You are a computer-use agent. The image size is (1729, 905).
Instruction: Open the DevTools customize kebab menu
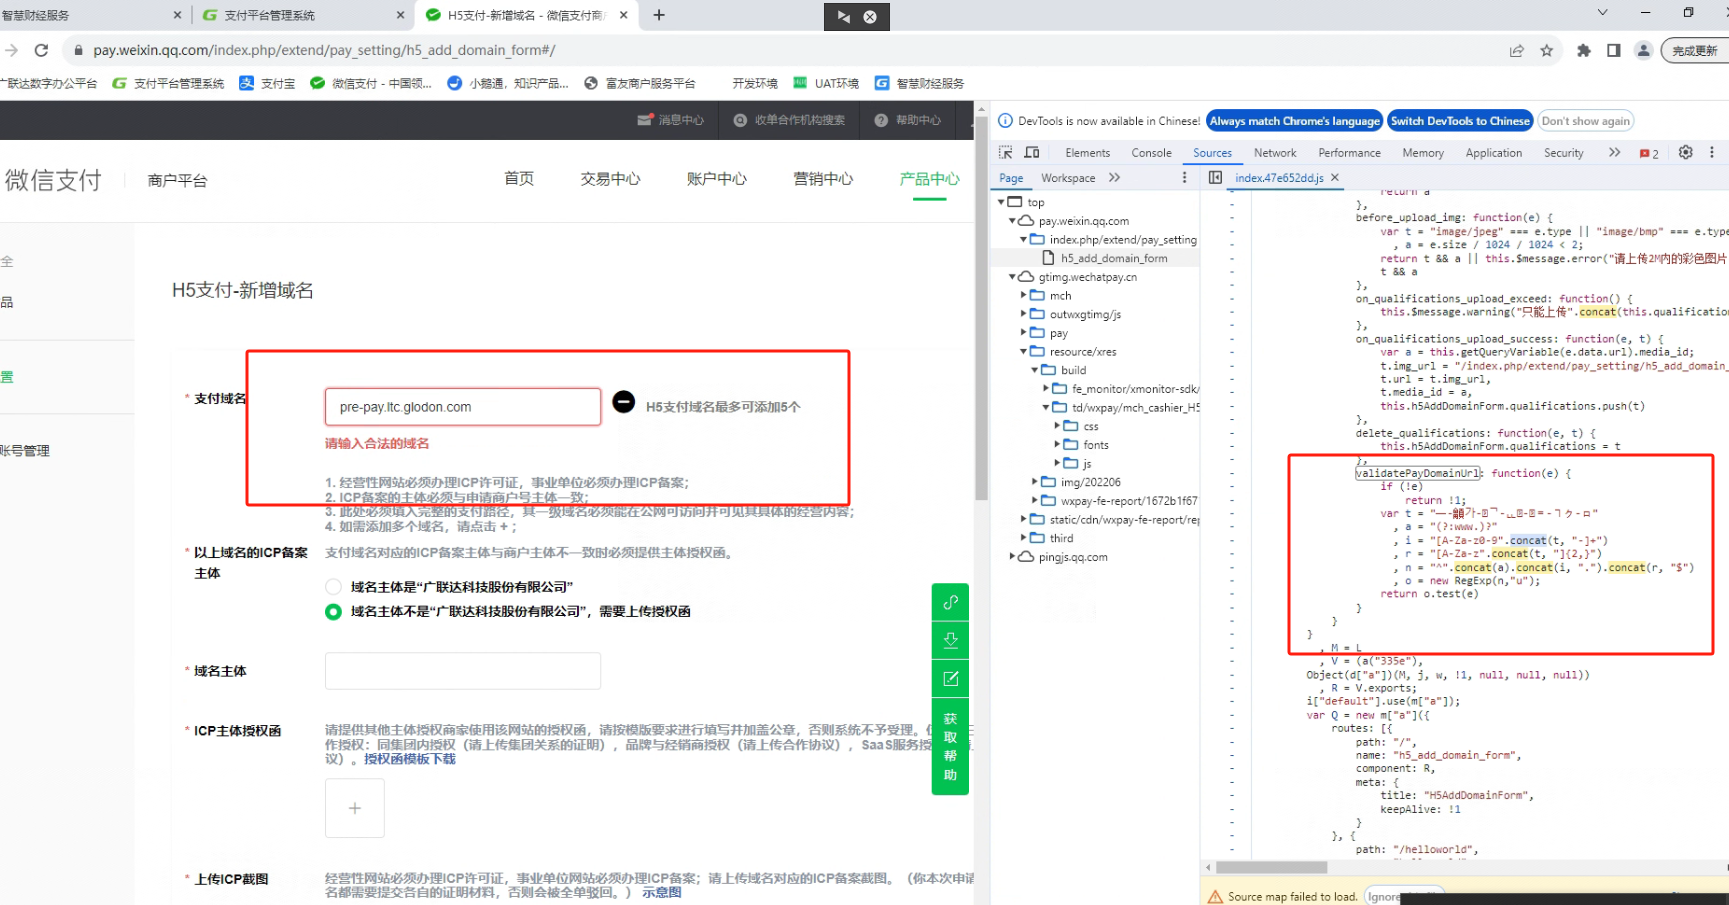pos(1712,152)
